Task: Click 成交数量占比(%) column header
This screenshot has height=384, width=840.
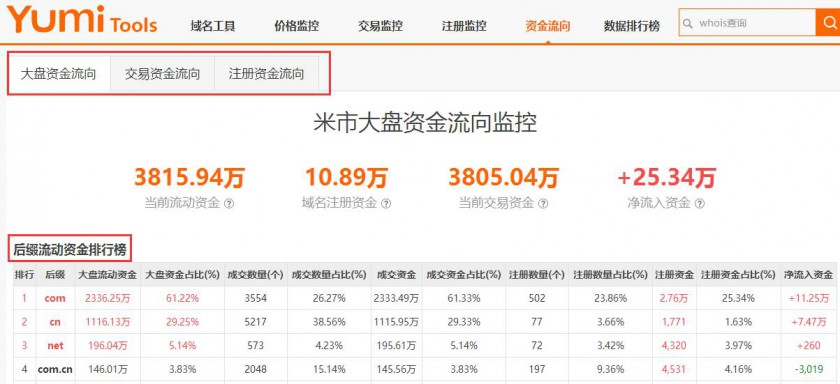Action: click(328, 275)
